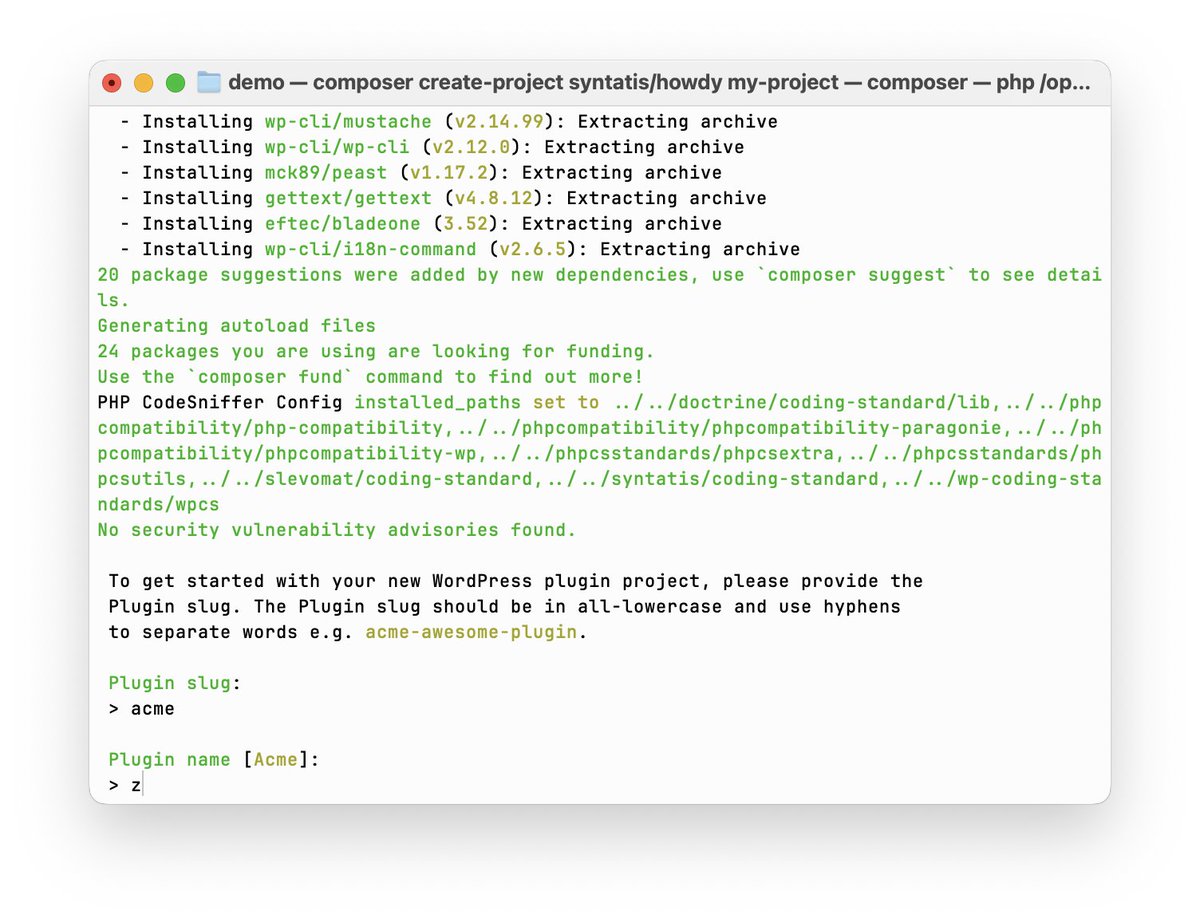Click the 'Generating autoload files' line
Screen dimensions: 1200x922
pos(237,326)
